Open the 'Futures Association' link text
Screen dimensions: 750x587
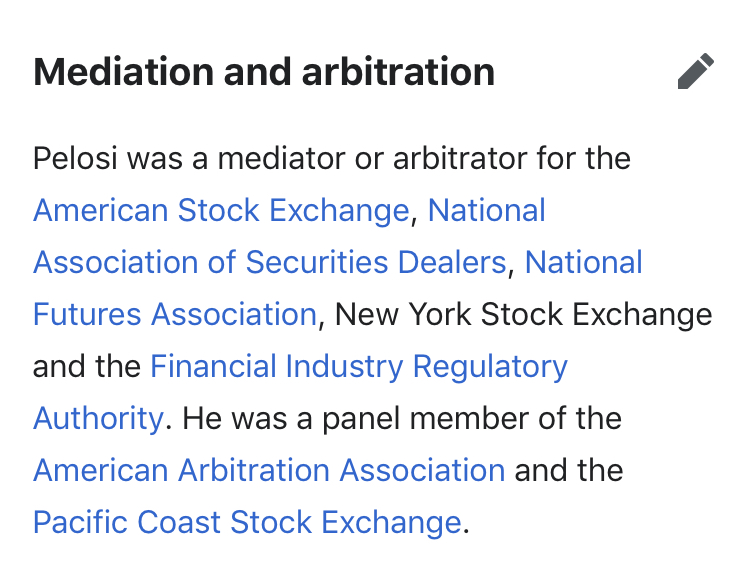[x=175, y=314]
